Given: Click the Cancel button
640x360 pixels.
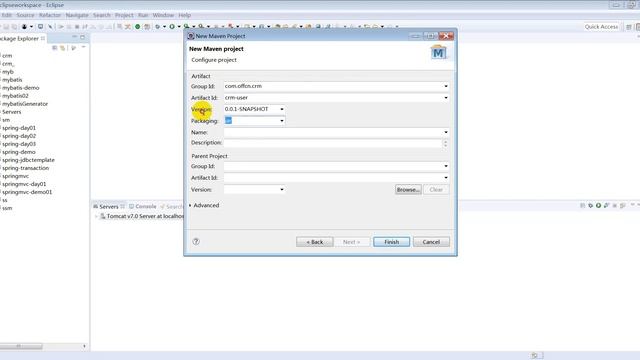Looking at the screenshot, I should pyautogui.click(x=431, y=242).
